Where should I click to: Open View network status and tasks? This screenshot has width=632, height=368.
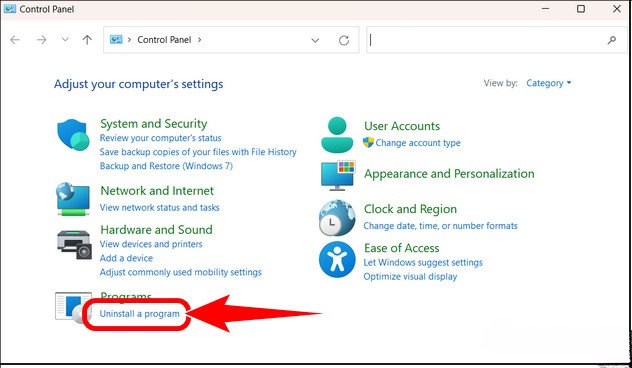click(160, 208)
